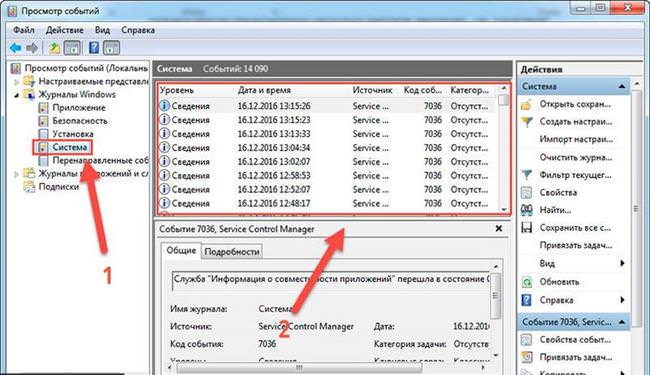The height and width of the screenshot is (375, 650).
Task: Switch to the Подробности tab
Action: [232, 252]
